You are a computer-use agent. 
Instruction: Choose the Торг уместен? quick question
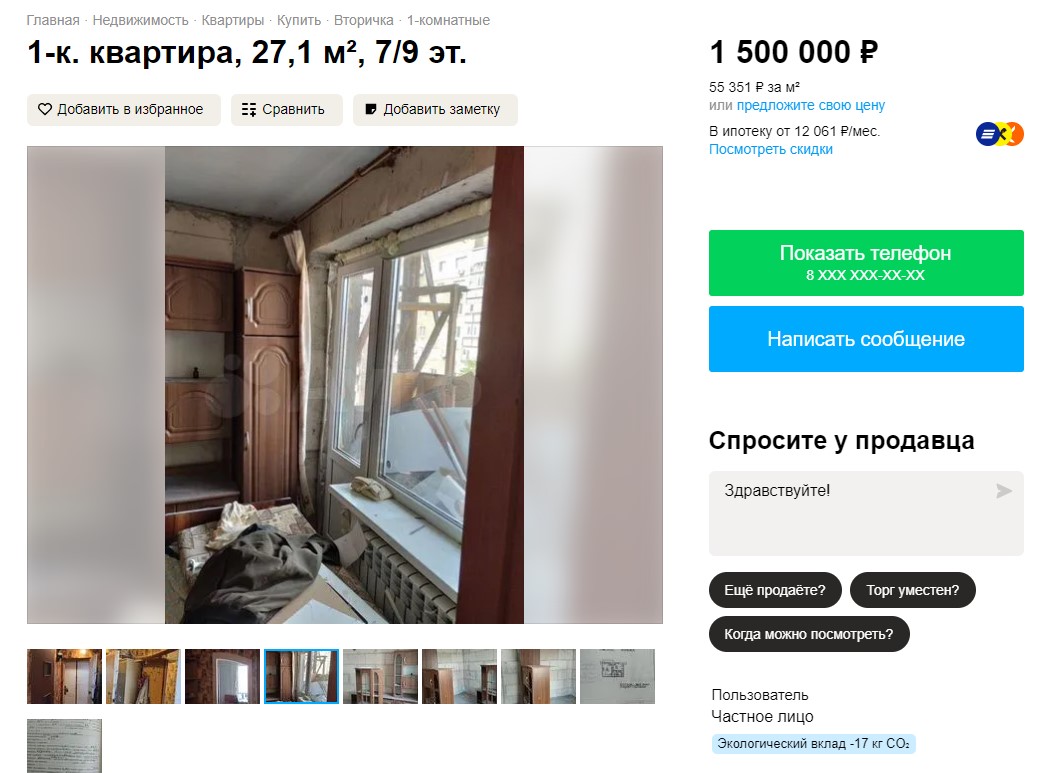pyautogui.click(x=912, y=590)
